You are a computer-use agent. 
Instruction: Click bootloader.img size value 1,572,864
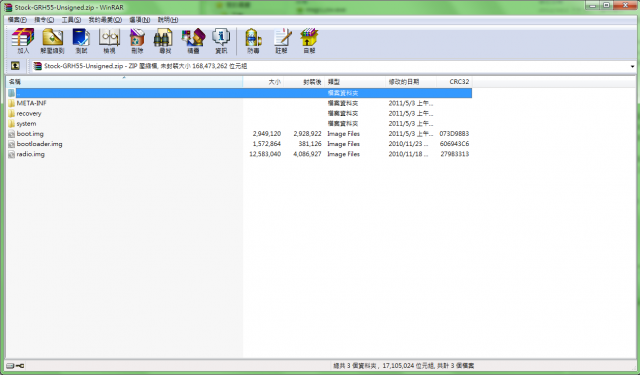coord(267,144)
